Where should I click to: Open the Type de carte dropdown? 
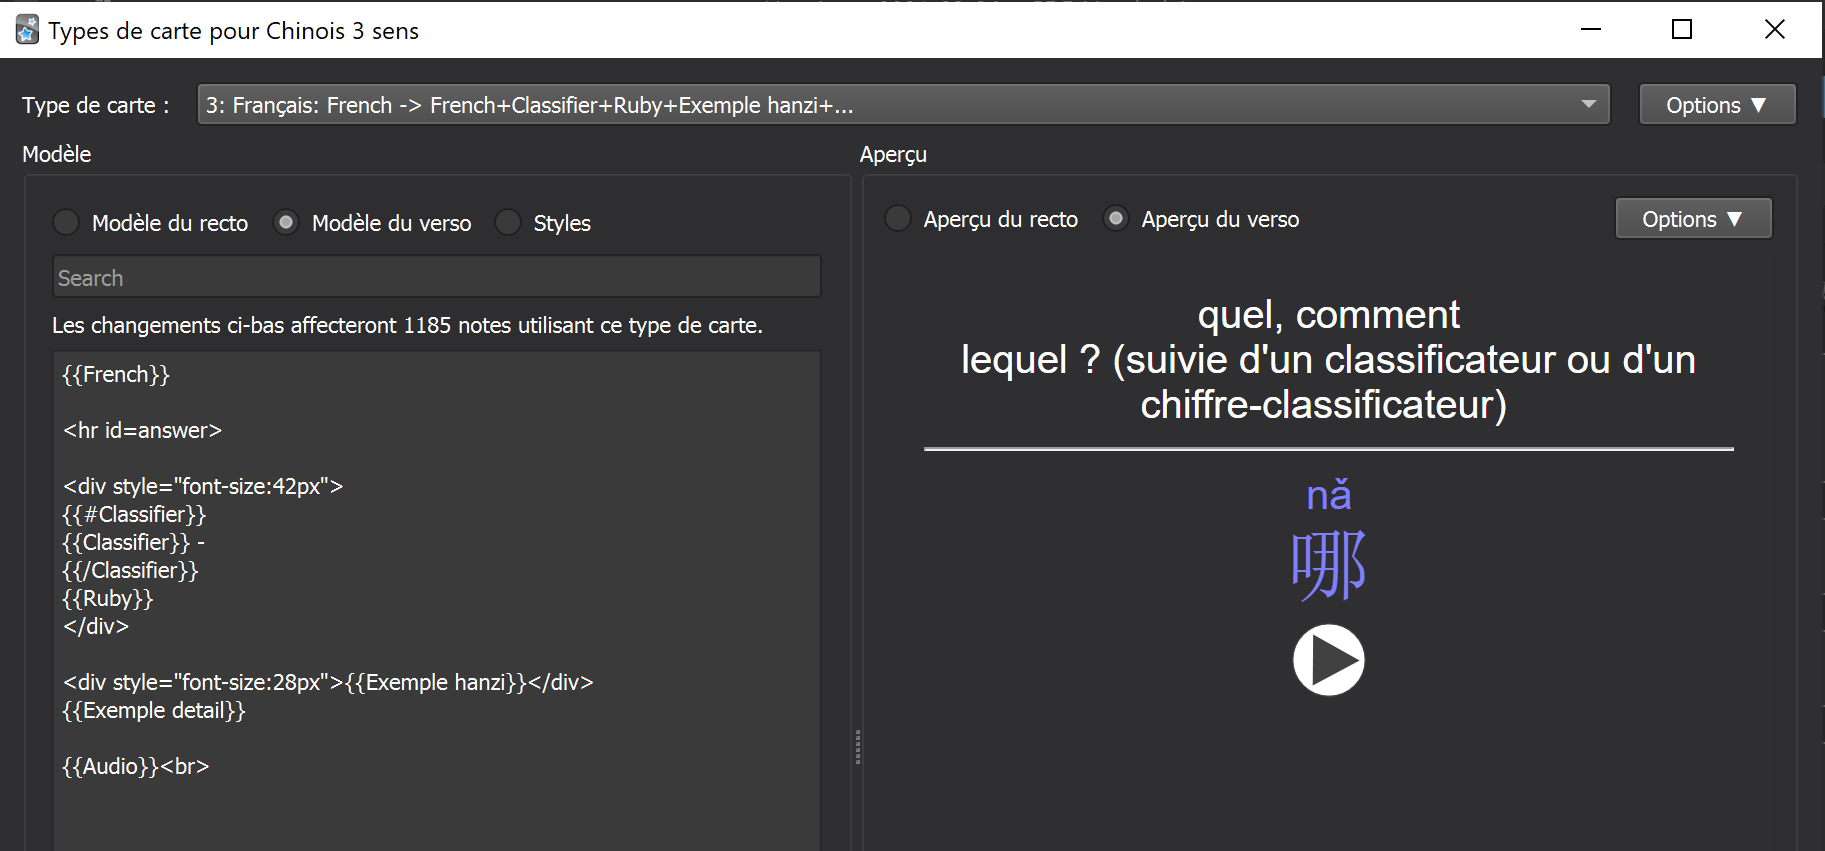click(x=902, y=105)
